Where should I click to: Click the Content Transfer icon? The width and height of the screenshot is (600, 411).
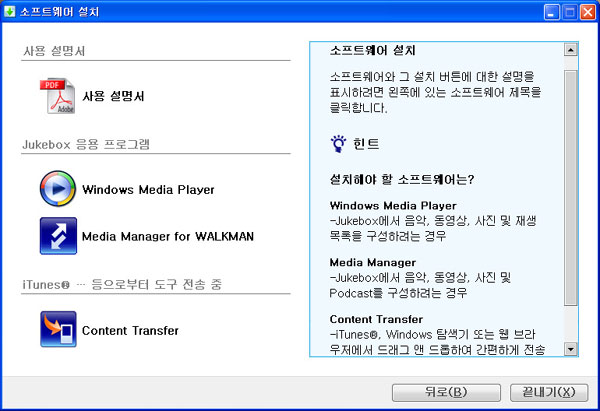pyautogui.click(x=58, y=329)
